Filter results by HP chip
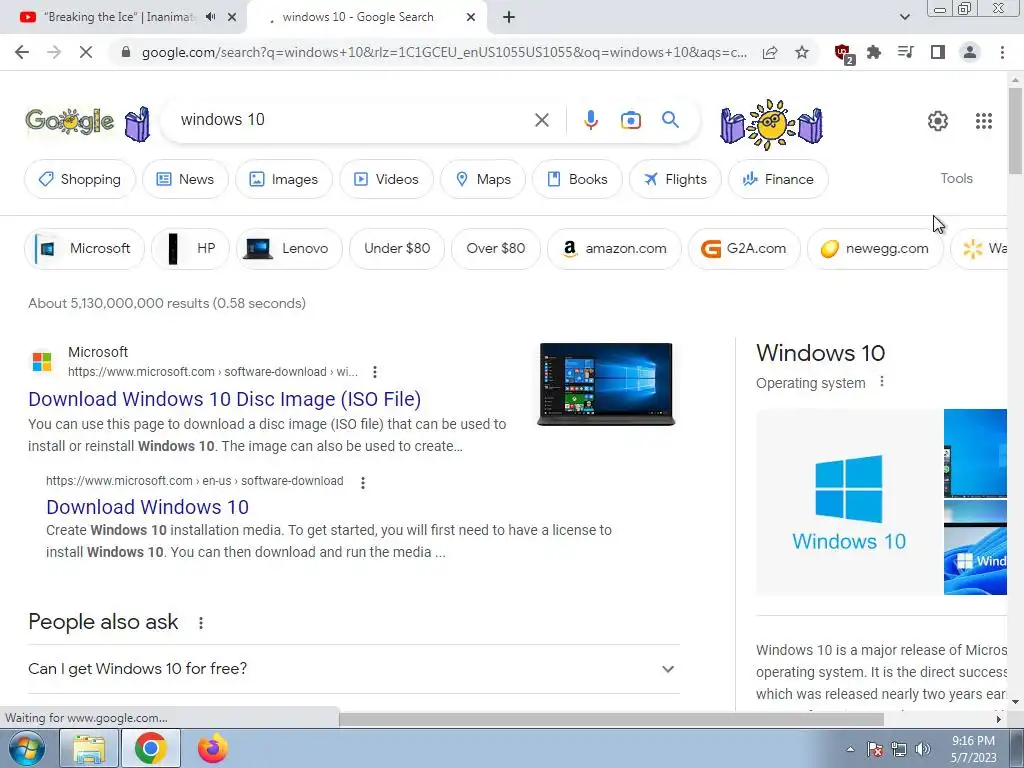Screen dimensions: 1024x768 (190, 249)
